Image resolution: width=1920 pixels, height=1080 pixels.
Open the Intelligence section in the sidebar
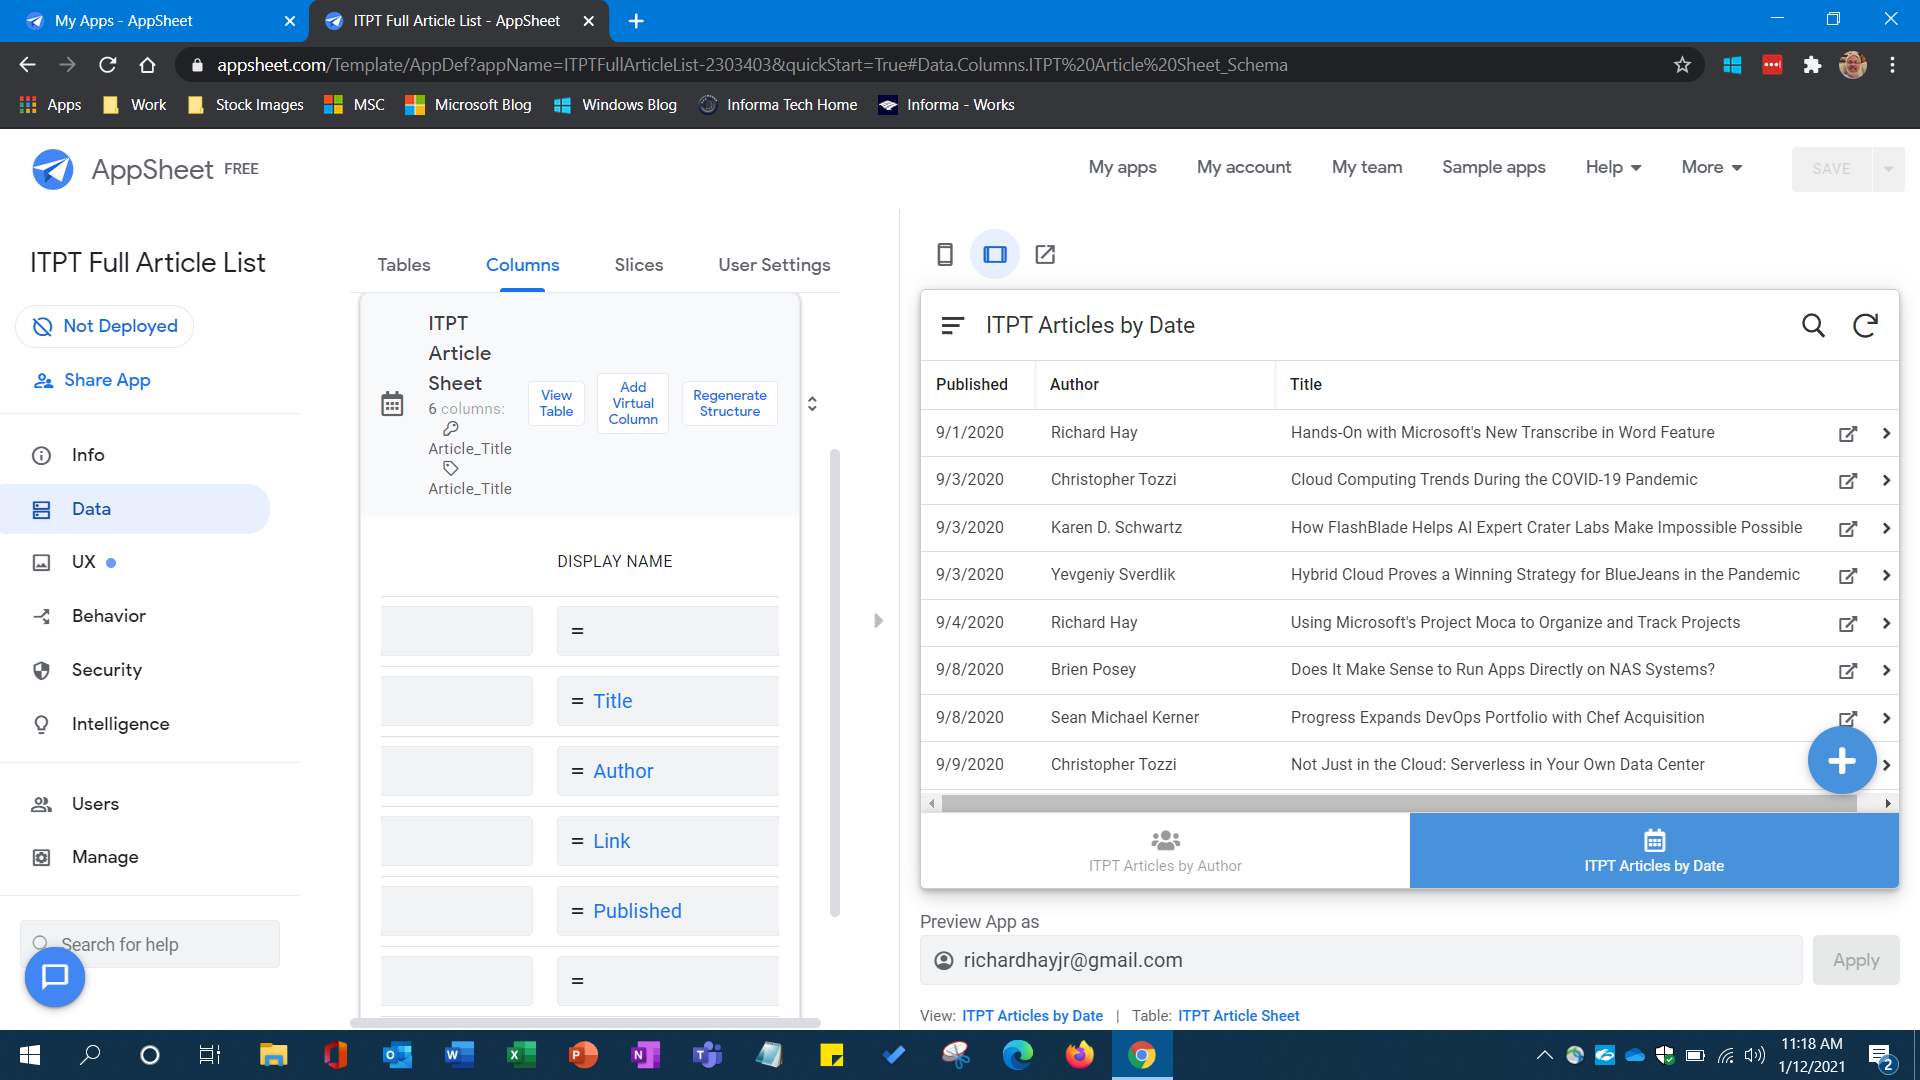click(x=120, y=723)
